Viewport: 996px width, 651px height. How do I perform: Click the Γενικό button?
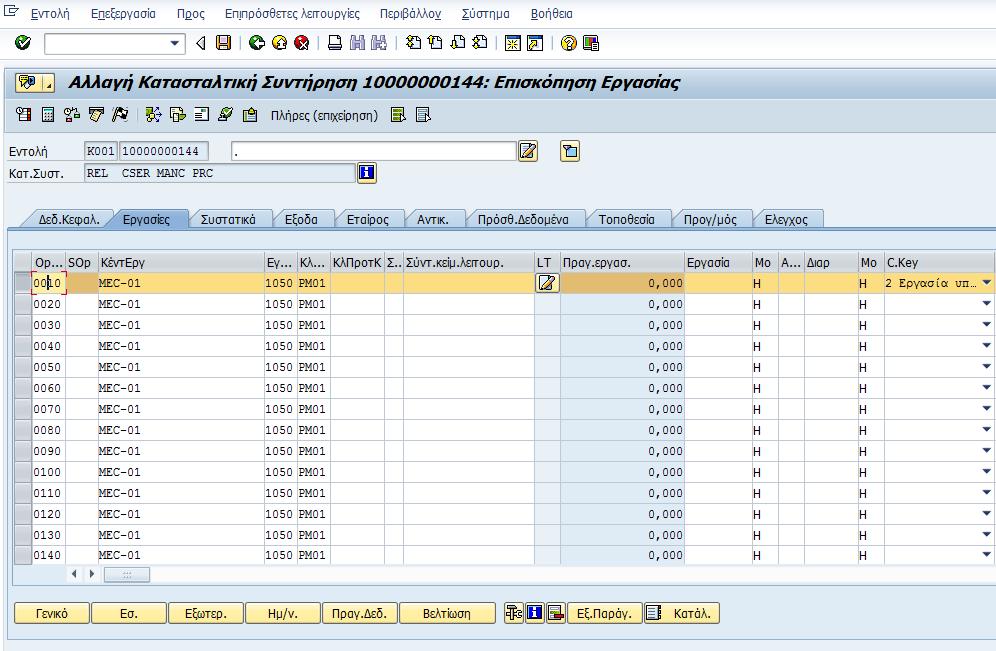[51, 614]
